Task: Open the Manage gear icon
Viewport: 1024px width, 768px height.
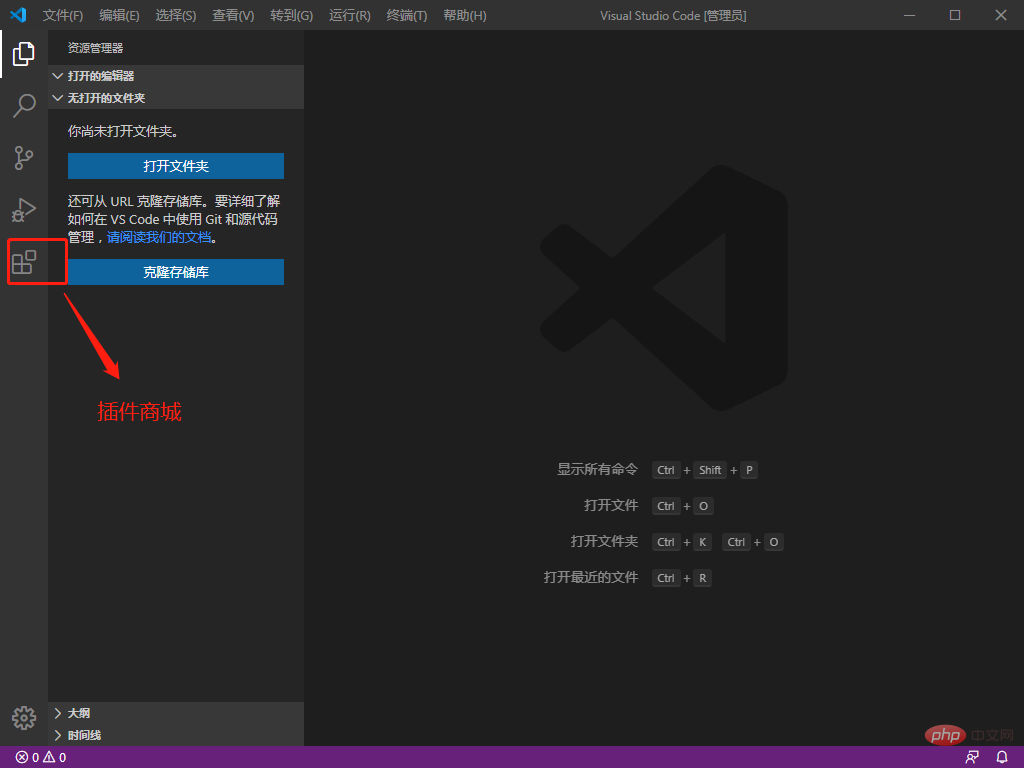Action: [x=24, y=718]
